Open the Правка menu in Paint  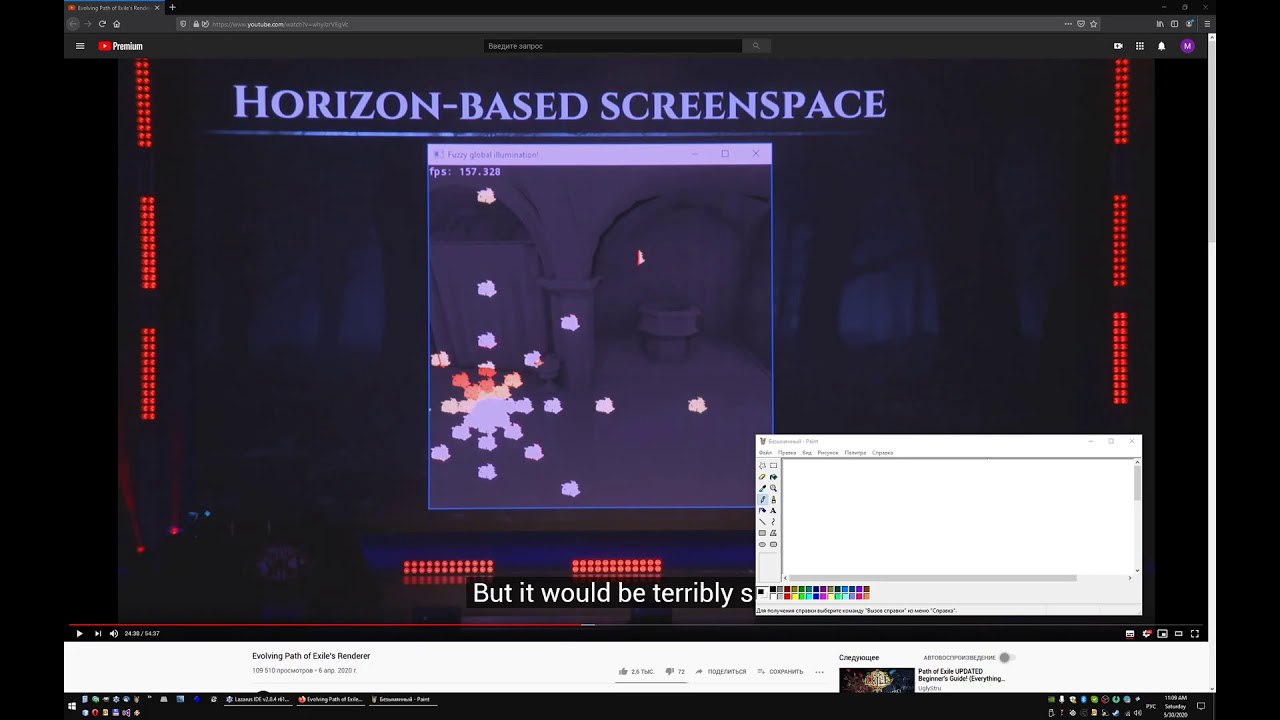pos(787,453)
